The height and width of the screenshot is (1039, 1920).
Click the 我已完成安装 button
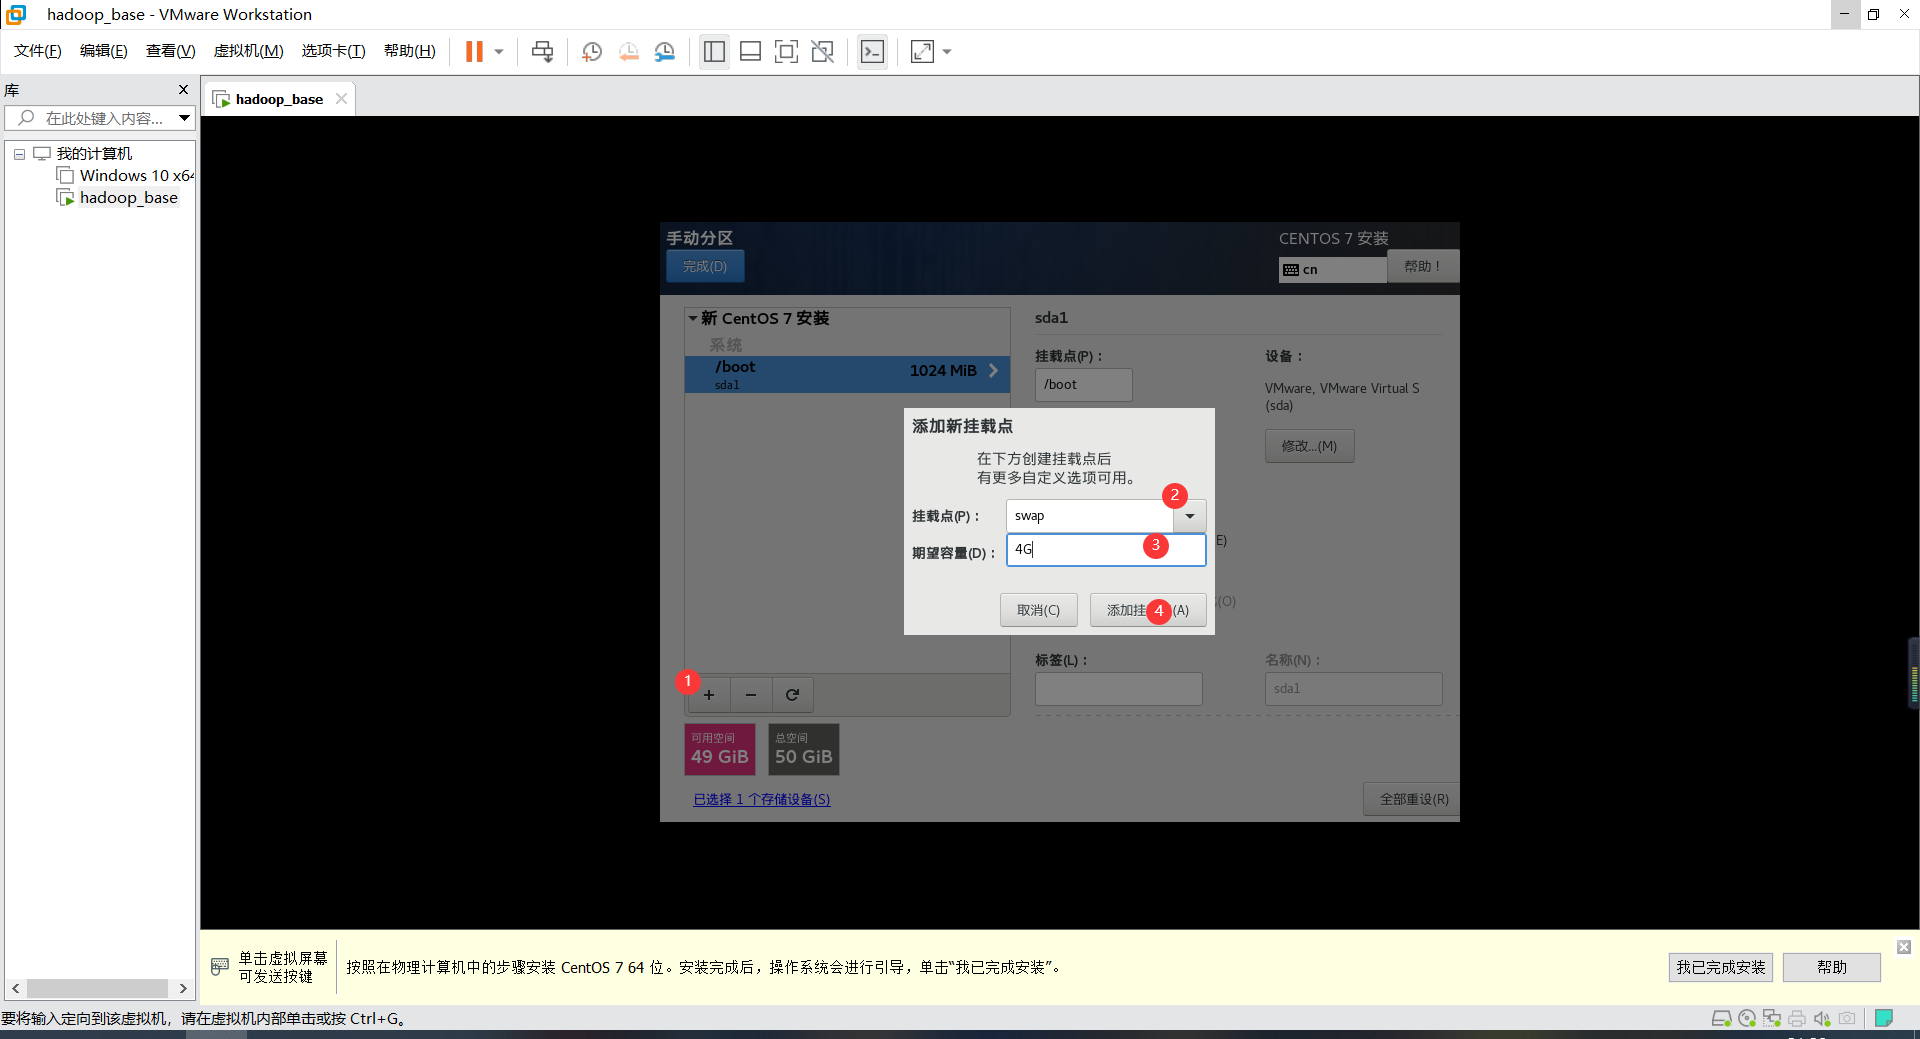point(1721,968)
